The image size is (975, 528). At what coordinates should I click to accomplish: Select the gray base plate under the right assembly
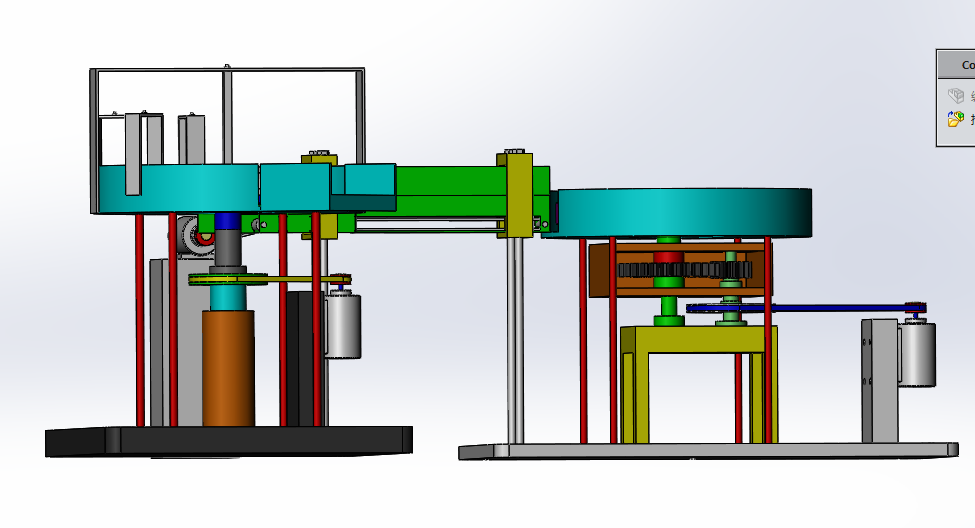coord(708,451)
